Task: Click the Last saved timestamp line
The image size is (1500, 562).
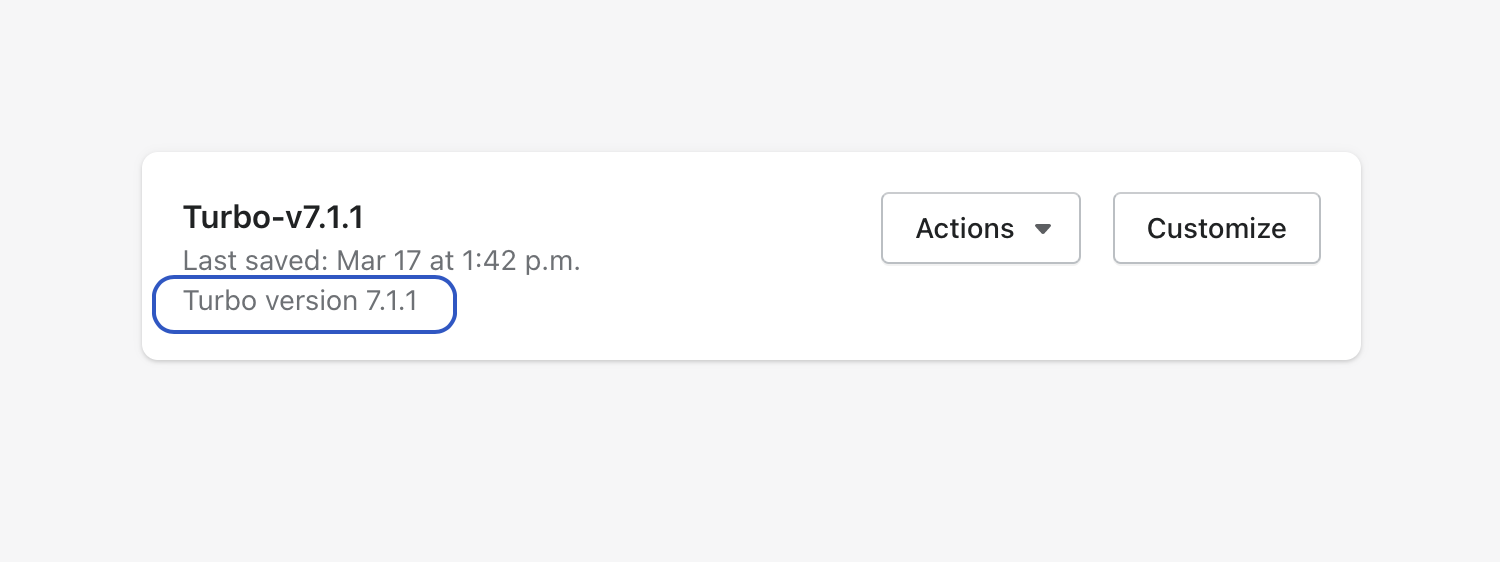Action: 381,261
